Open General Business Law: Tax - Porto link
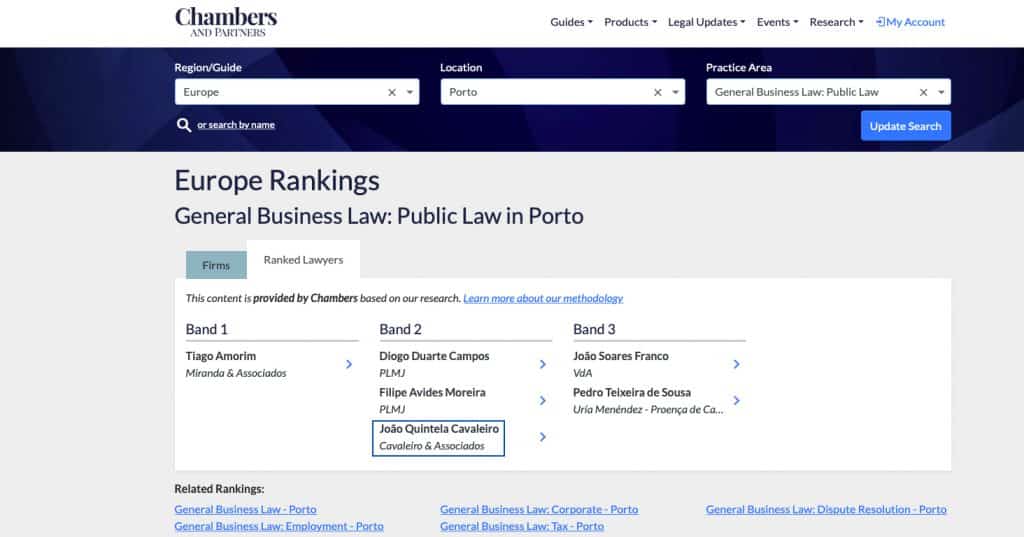 pos(522,526)
